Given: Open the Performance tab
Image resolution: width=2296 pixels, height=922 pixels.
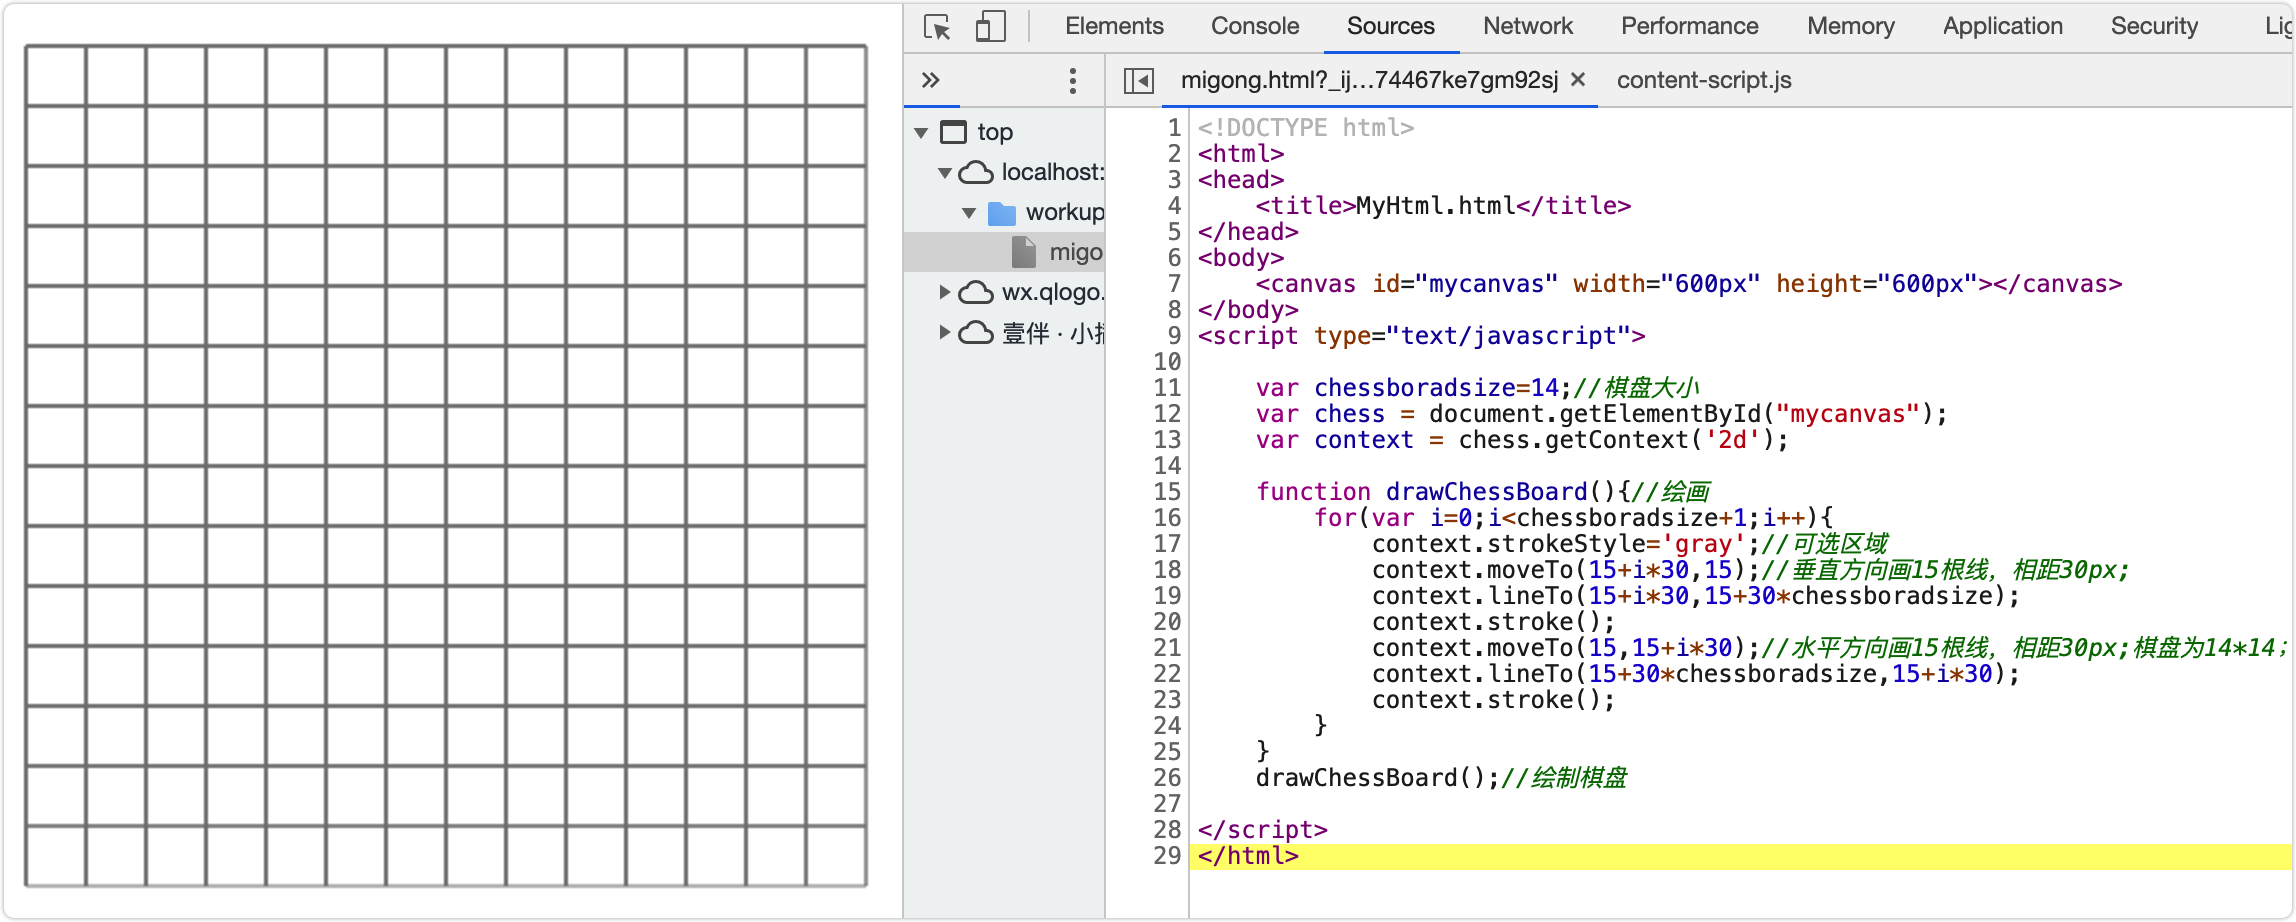Looking at the screenshot, I should [1689, 27].
